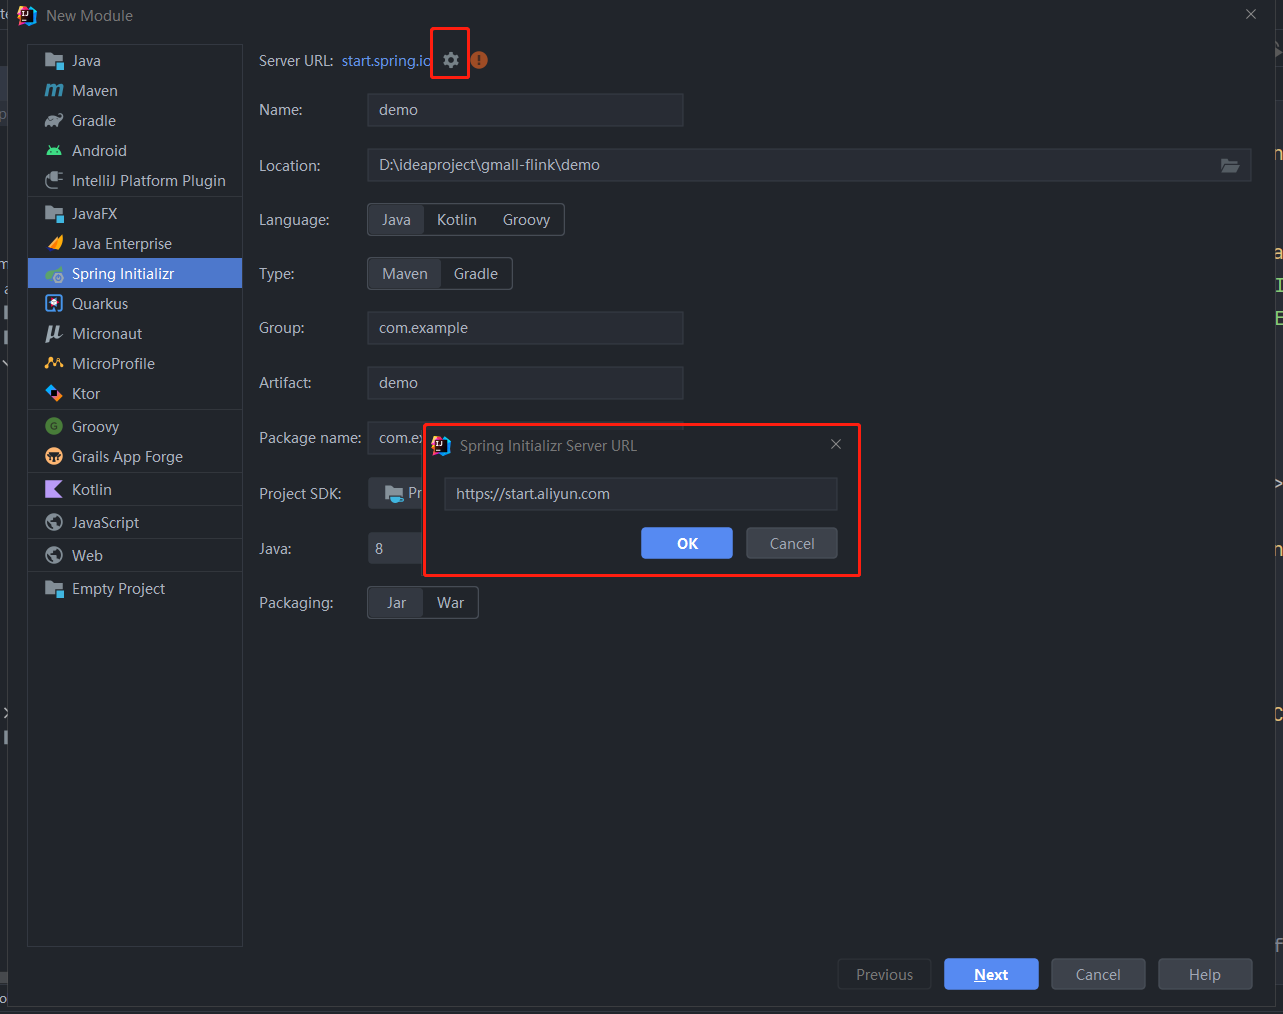This screenshot has height=1014, width=1283.
Task: Select IntelliJ Platform Plugin in sidebar
Action: click(x=135, y=181)
